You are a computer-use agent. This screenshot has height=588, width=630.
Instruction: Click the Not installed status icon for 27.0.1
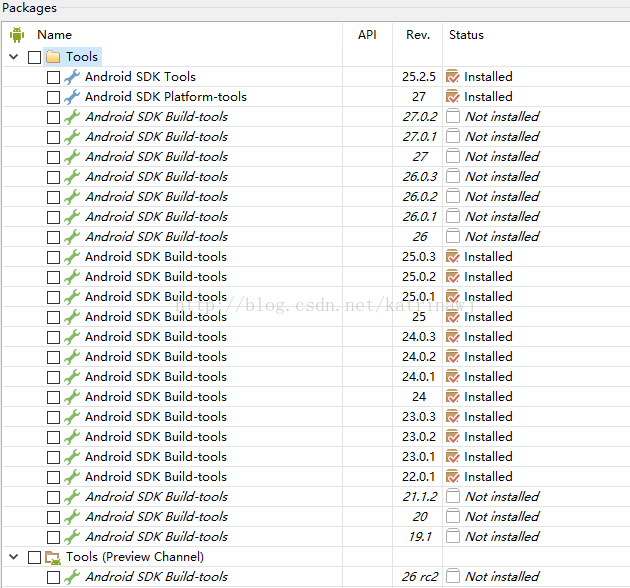pyautogui.click(x=453, y=137)
